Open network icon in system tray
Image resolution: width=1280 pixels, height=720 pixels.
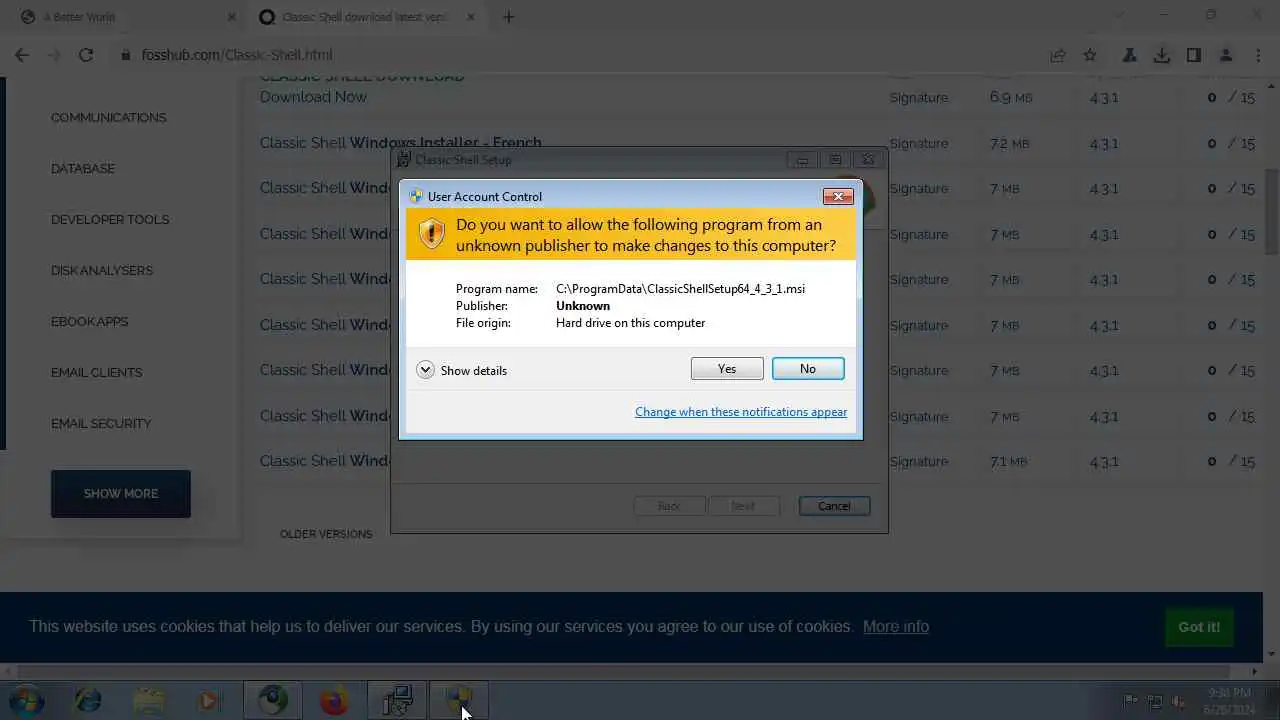(x=1155, y=701)
